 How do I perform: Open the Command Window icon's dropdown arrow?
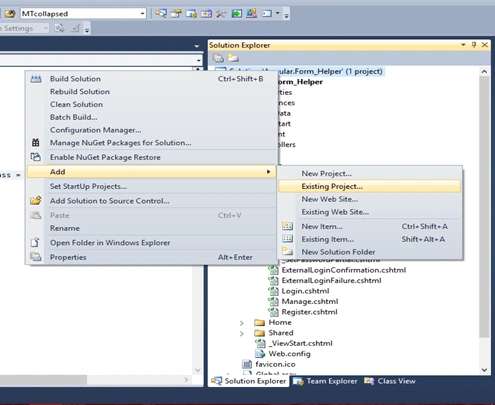277,14
